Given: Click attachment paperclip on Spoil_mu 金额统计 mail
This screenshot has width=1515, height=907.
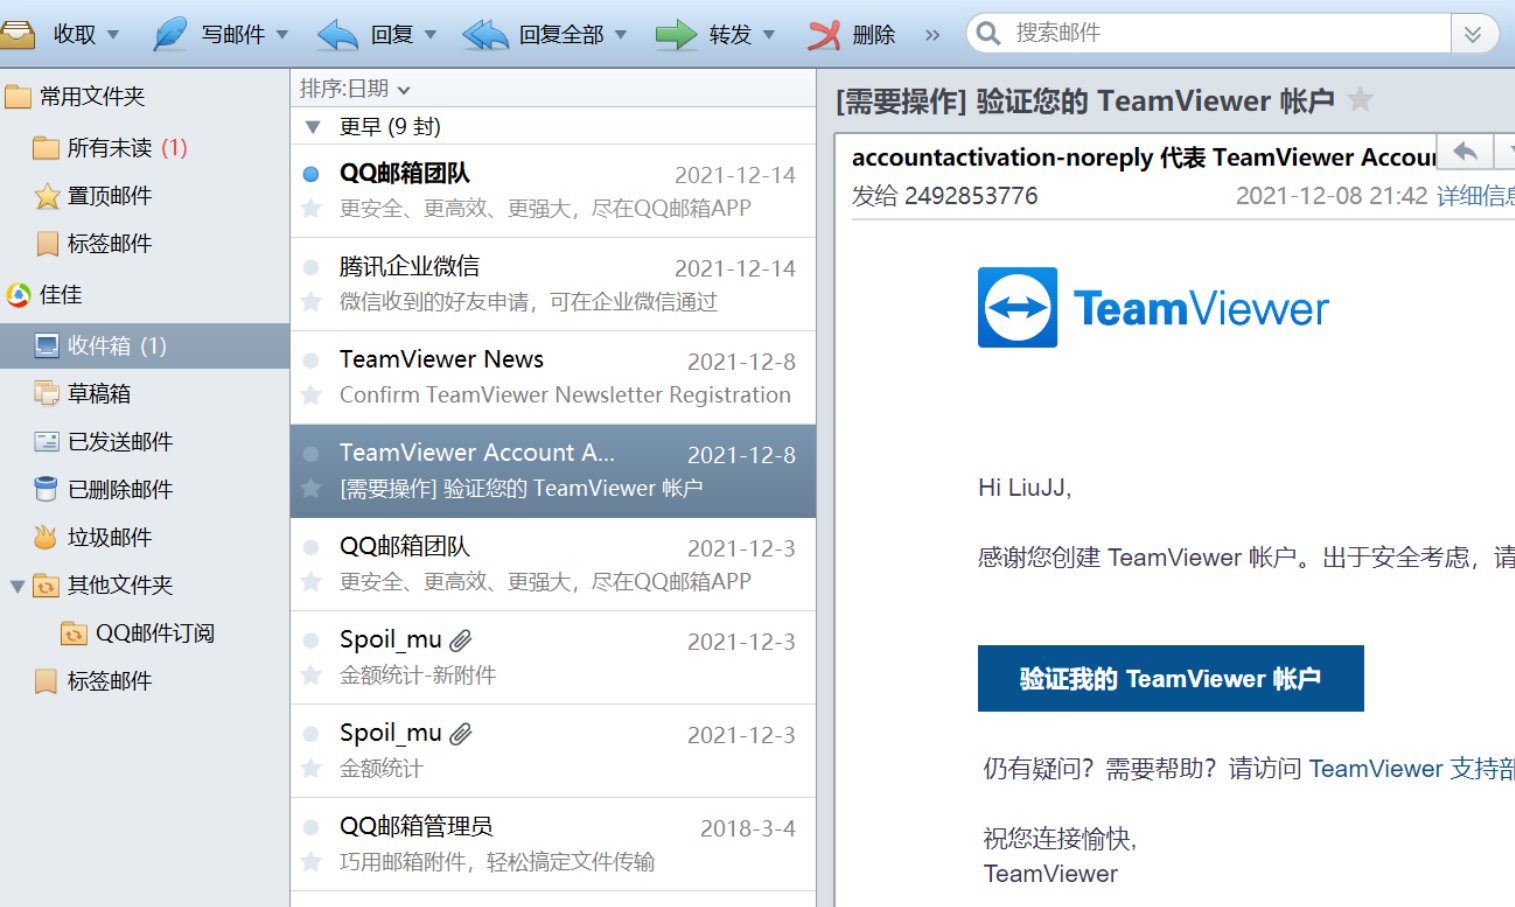Looking at the screenshot, I should coord(460,734).
